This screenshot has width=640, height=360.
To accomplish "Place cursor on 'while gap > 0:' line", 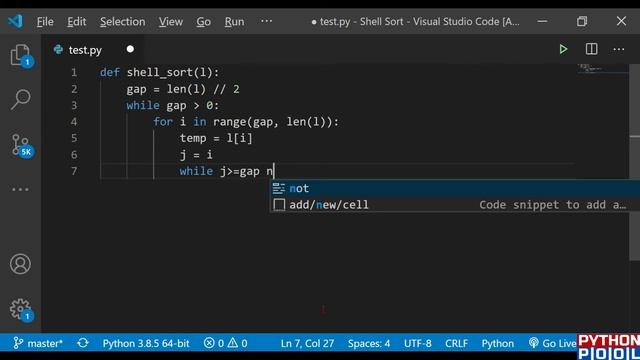I will point(173,105).
